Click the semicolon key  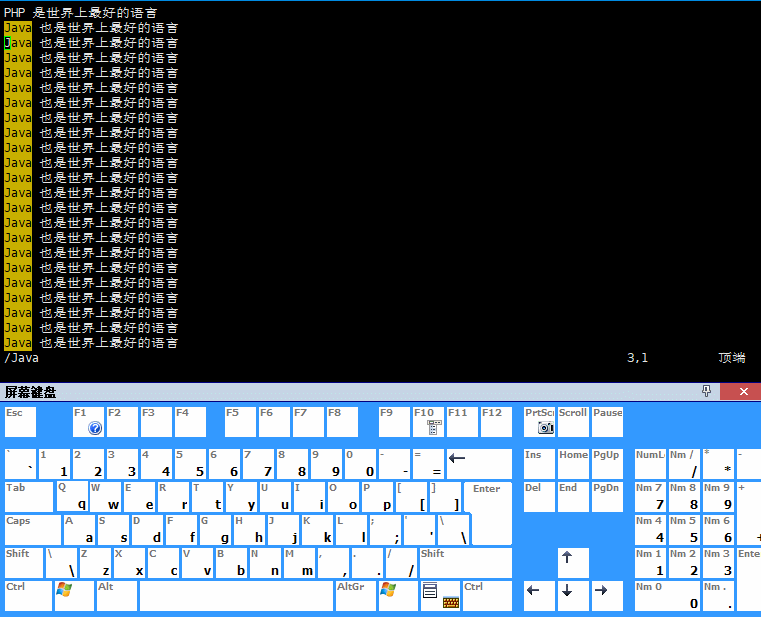[385, 530]
